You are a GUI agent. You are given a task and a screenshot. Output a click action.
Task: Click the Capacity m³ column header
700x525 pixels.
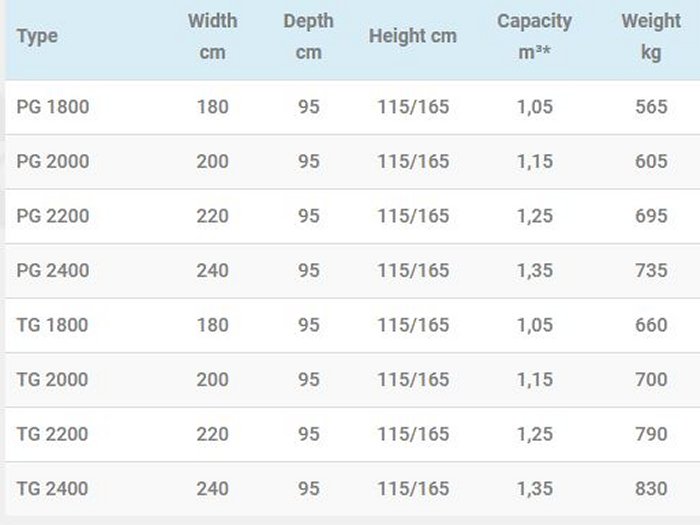[x=535, y=37]
